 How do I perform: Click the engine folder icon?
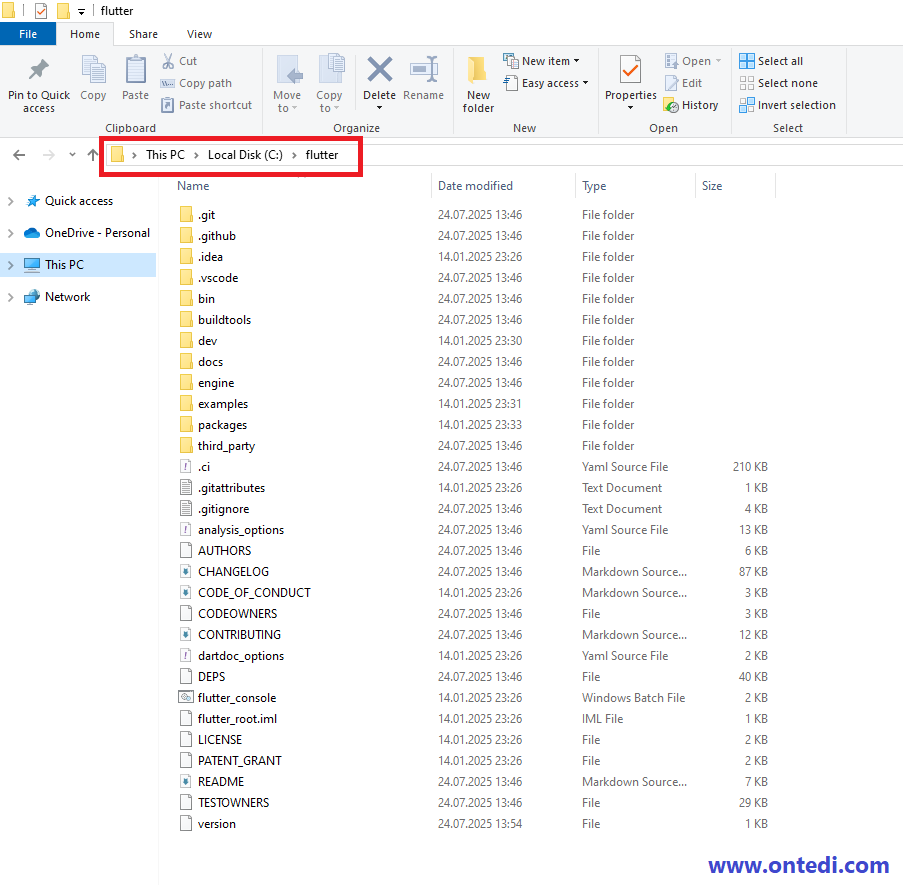point(185,382)
